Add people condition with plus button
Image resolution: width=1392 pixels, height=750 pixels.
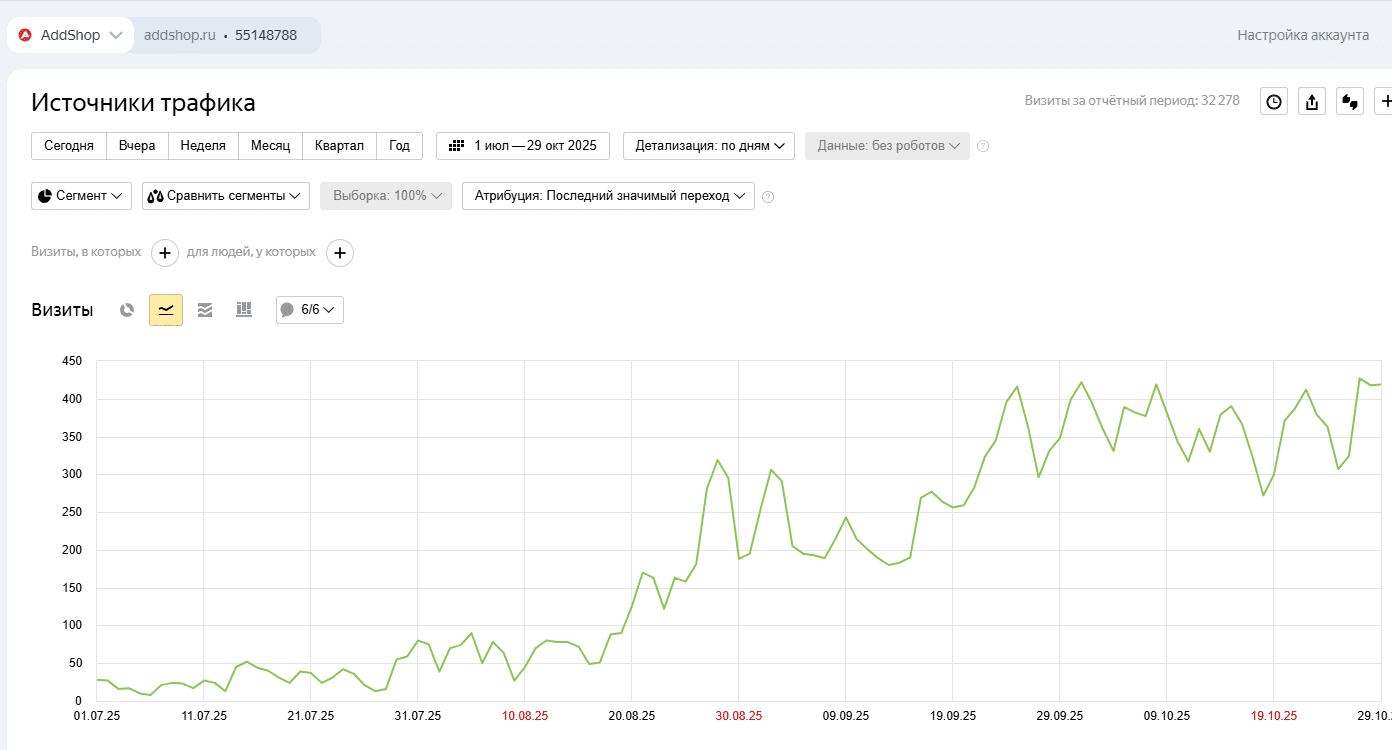click(340, 253)
